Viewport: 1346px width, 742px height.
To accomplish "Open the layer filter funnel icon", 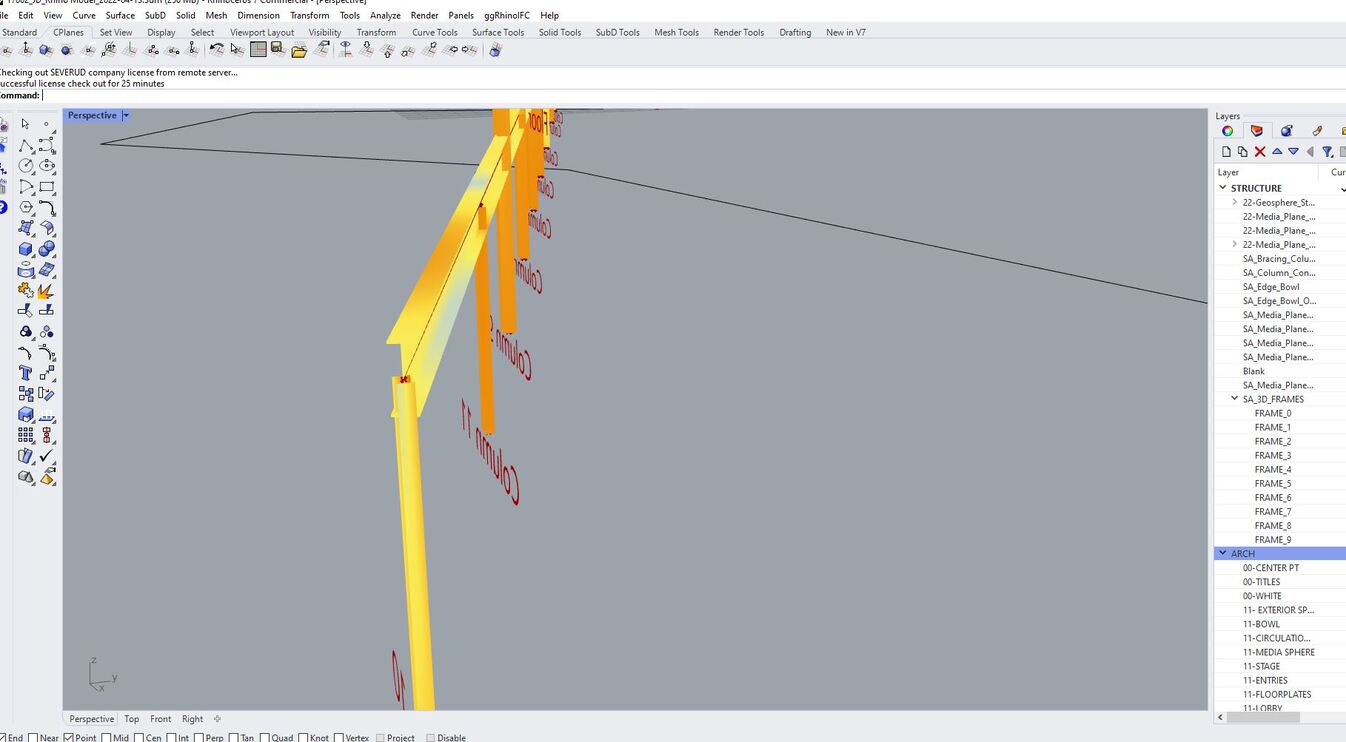I will [x=1327, y=152].
